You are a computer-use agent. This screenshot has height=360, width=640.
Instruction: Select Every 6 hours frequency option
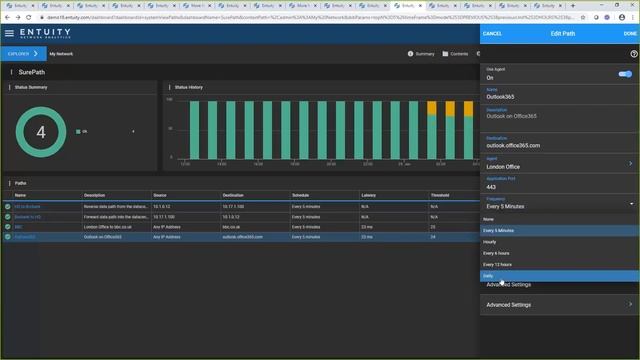click(559, 253)
